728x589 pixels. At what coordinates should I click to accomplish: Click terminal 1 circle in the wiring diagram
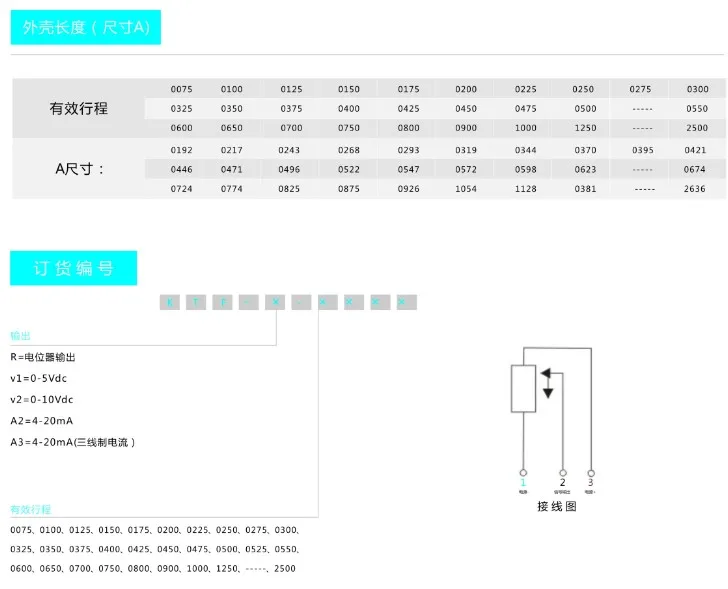click(523, 473)
